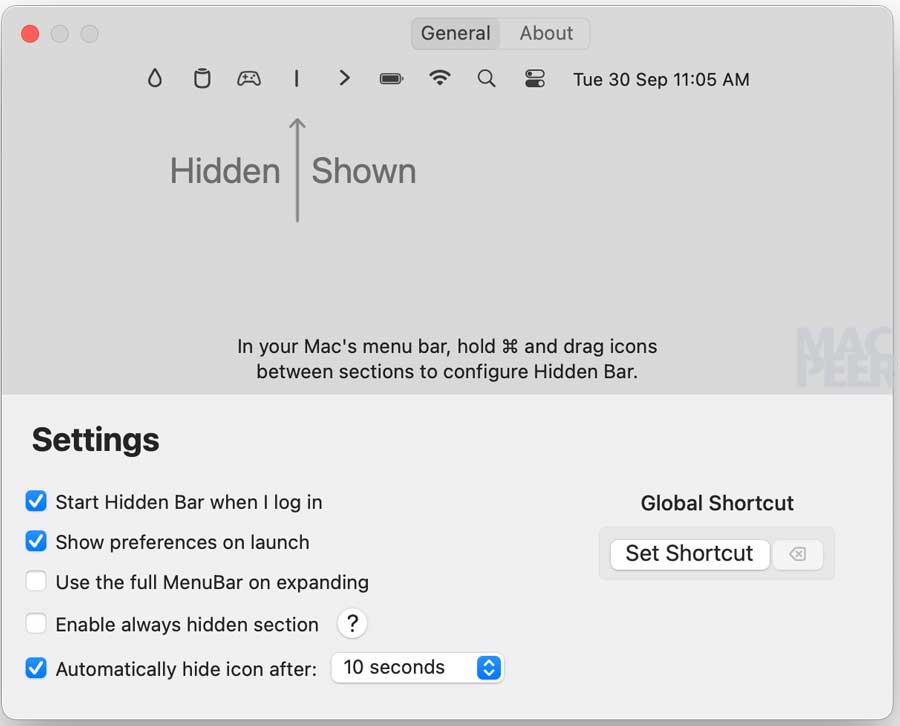
Task: Switch to the About tab
Action: (546, 33)
